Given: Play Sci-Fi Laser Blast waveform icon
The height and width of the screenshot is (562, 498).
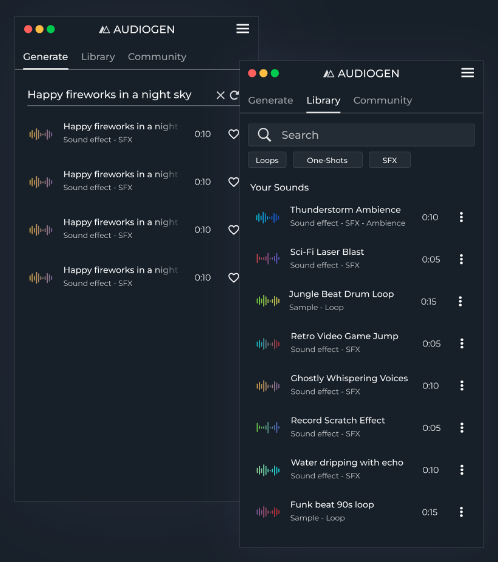Looking at the screenshot, I should coord(267,258).
